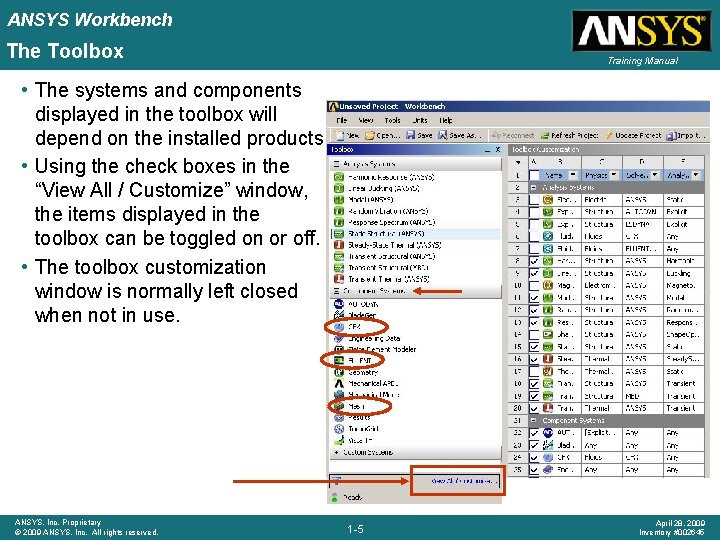Click BladeGen icon in Toolbox
Viewport: 720px width, 540px height.
338,315
